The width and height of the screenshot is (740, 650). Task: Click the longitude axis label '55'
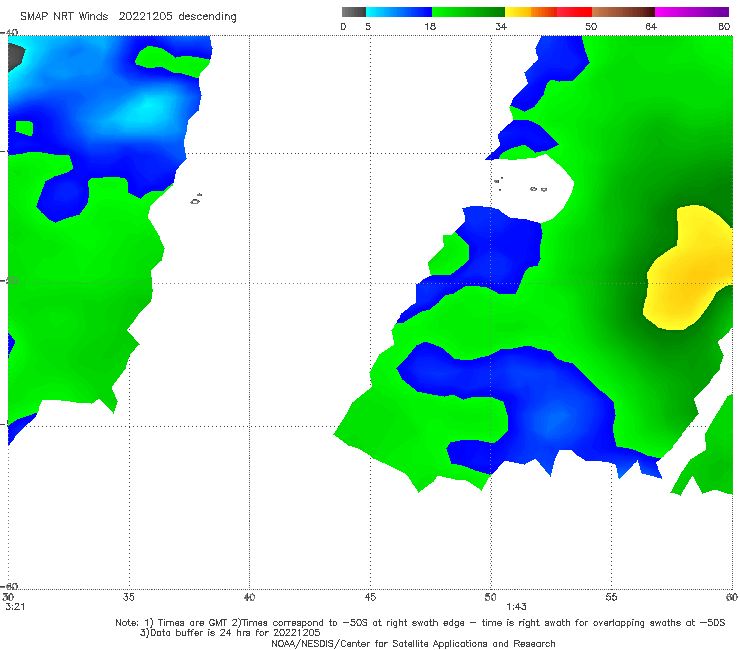point(611,597)
